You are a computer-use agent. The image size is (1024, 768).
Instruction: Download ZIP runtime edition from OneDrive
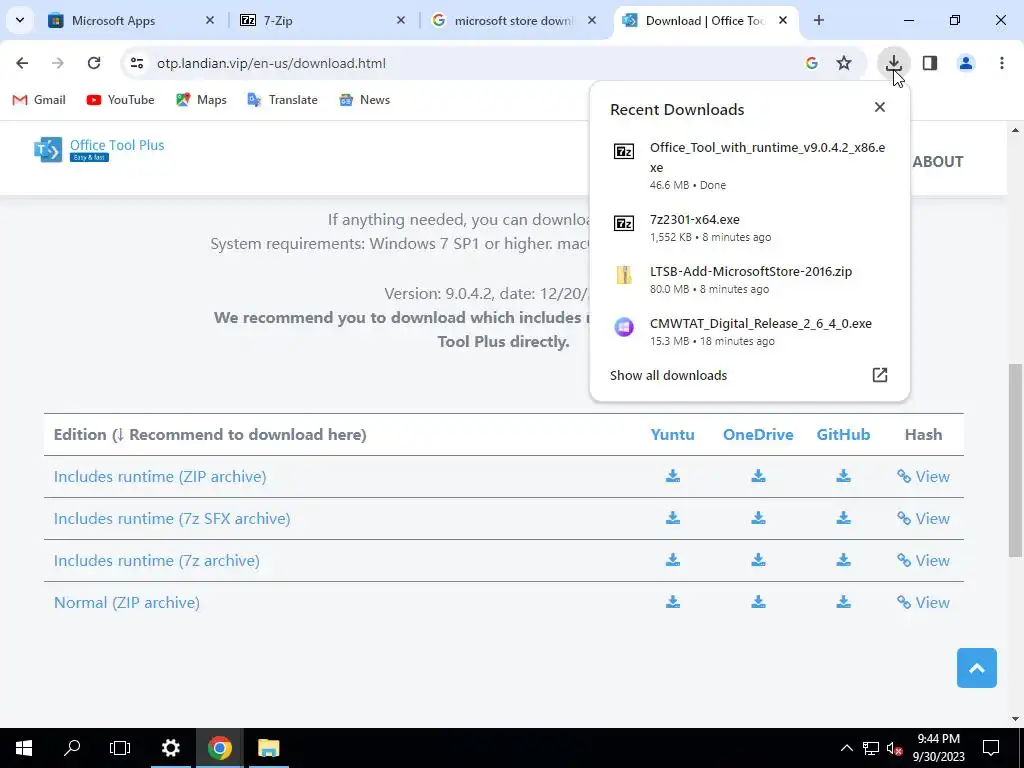tap(758, 476)
